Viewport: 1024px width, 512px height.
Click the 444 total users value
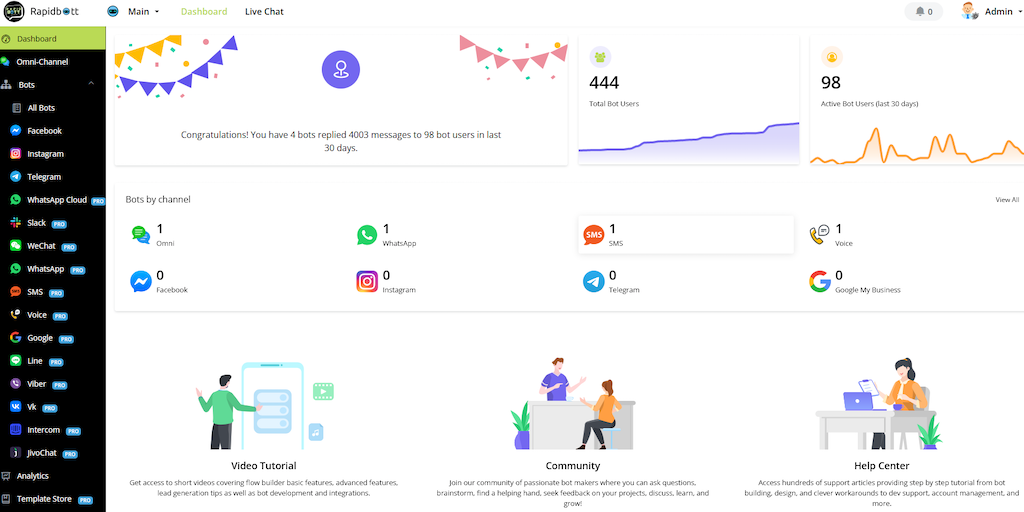coord(604,83)
